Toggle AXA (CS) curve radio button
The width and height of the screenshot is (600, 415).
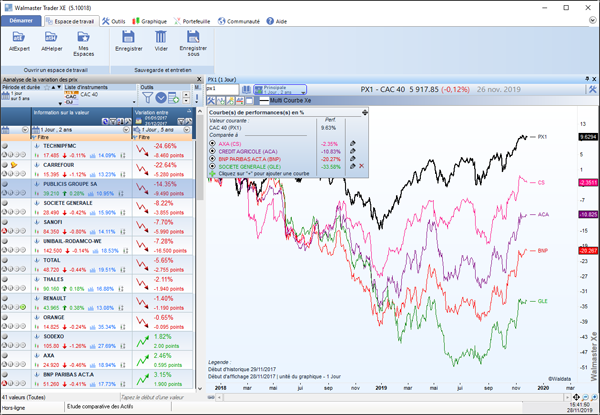212,143
